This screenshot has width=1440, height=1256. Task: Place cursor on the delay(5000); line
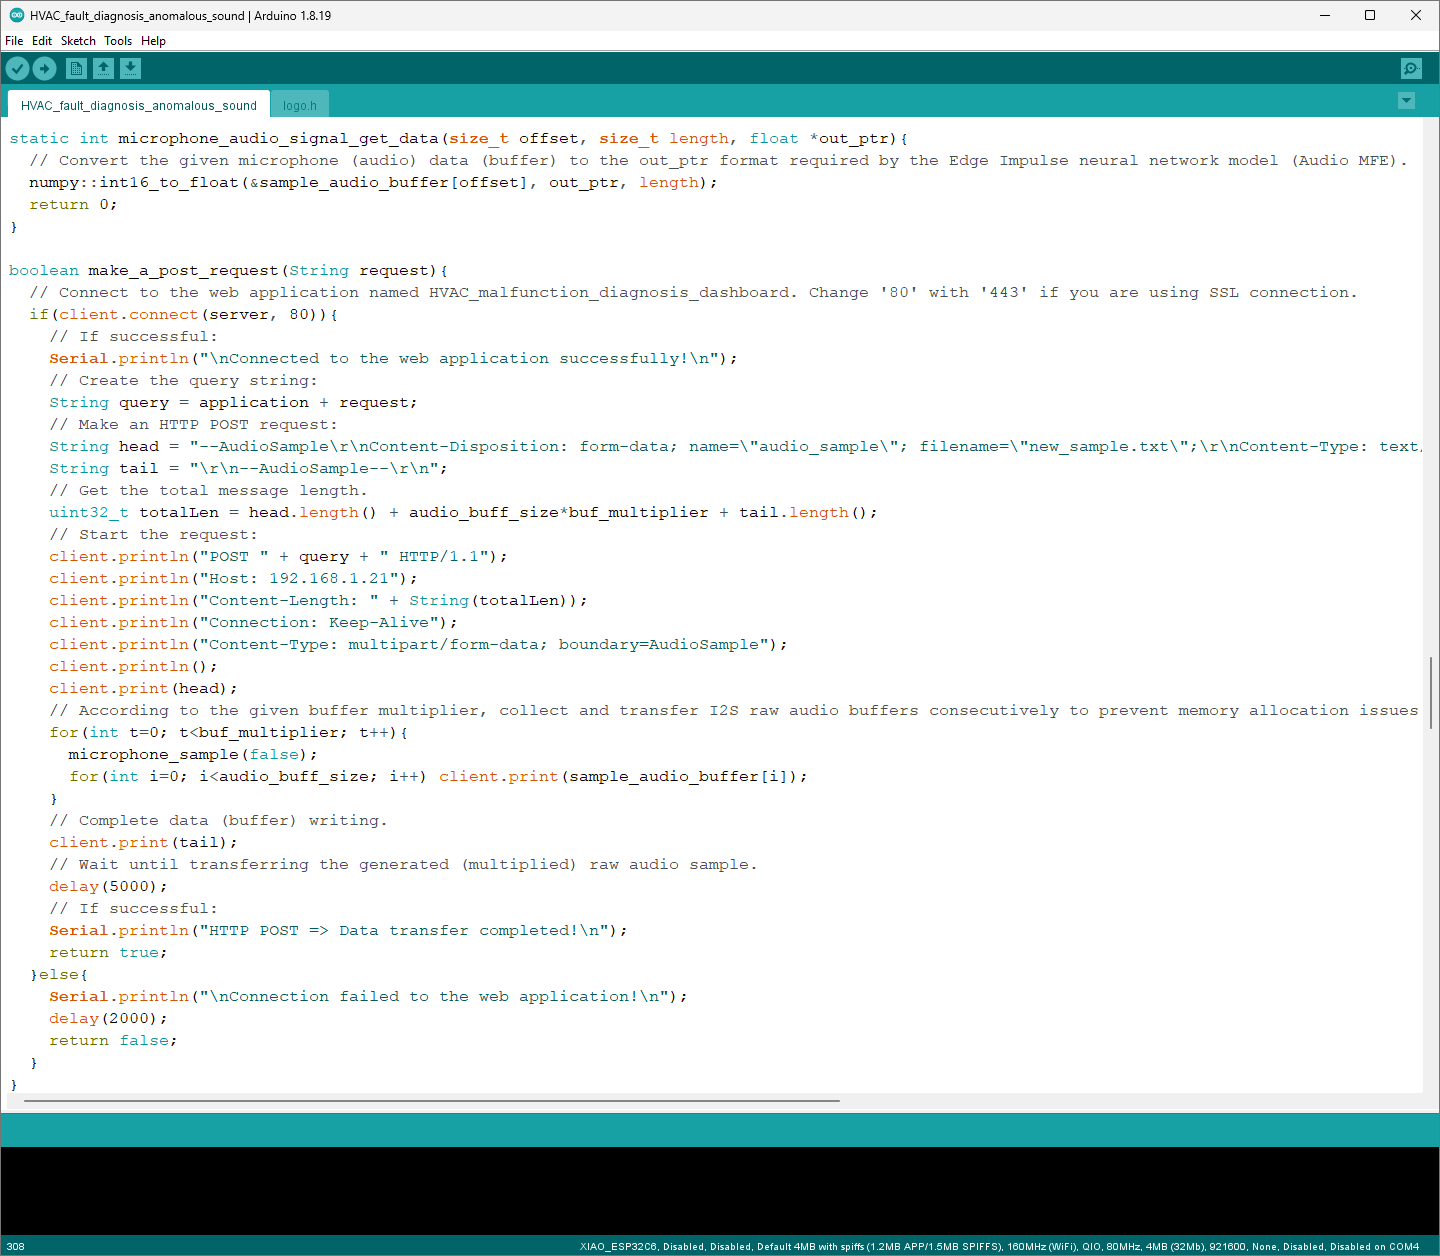pyautogui.click(x=108, y=887)
